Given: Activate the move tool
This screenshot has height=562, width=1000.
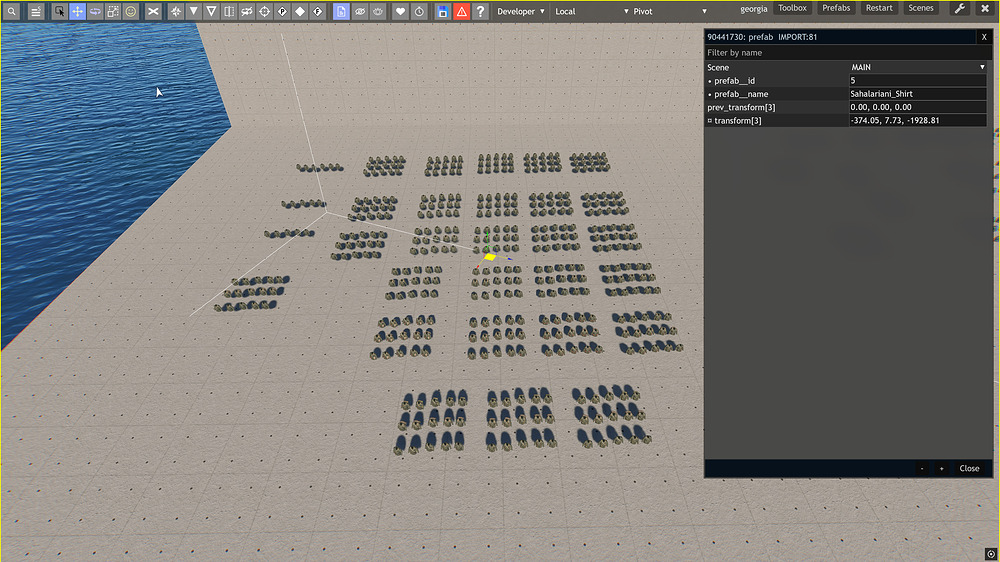Looking at the screenshot, I should coord(77,11).
